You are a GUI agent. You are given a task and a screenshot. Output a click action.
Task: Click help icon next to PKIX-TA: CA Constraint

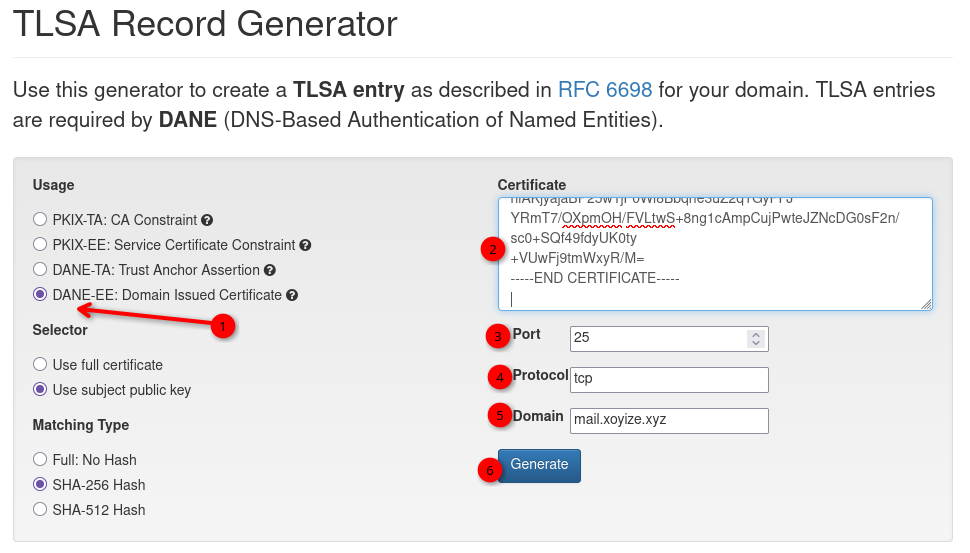point(207,220)
